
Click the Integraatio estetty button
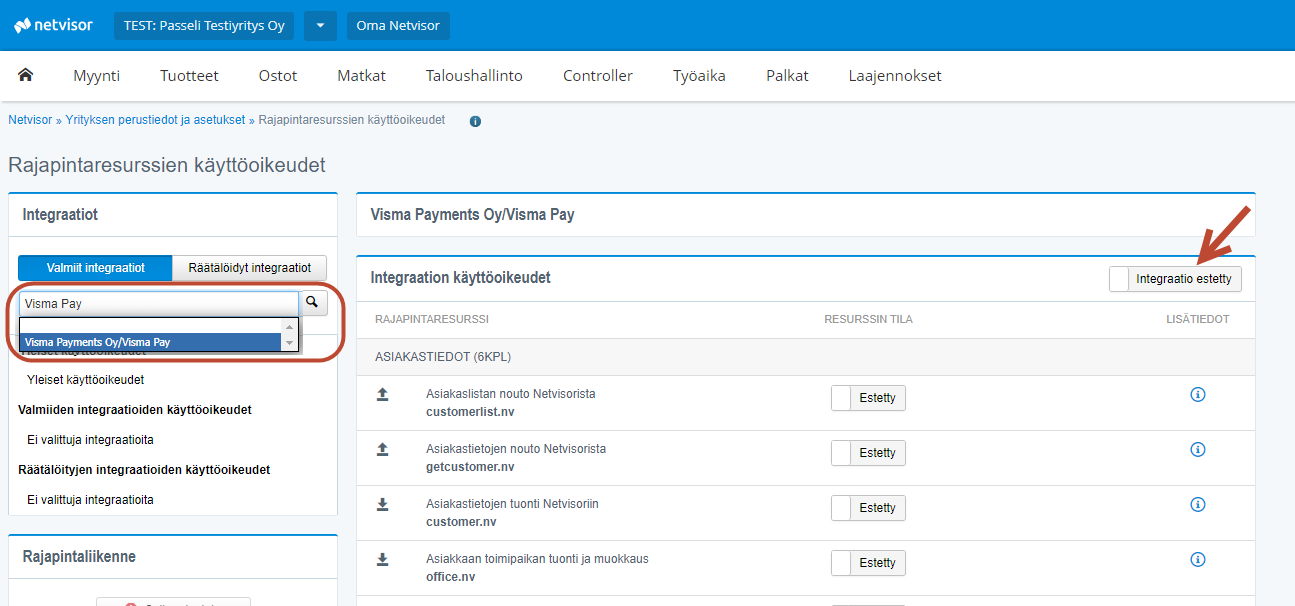click(x=1175, y=278)
